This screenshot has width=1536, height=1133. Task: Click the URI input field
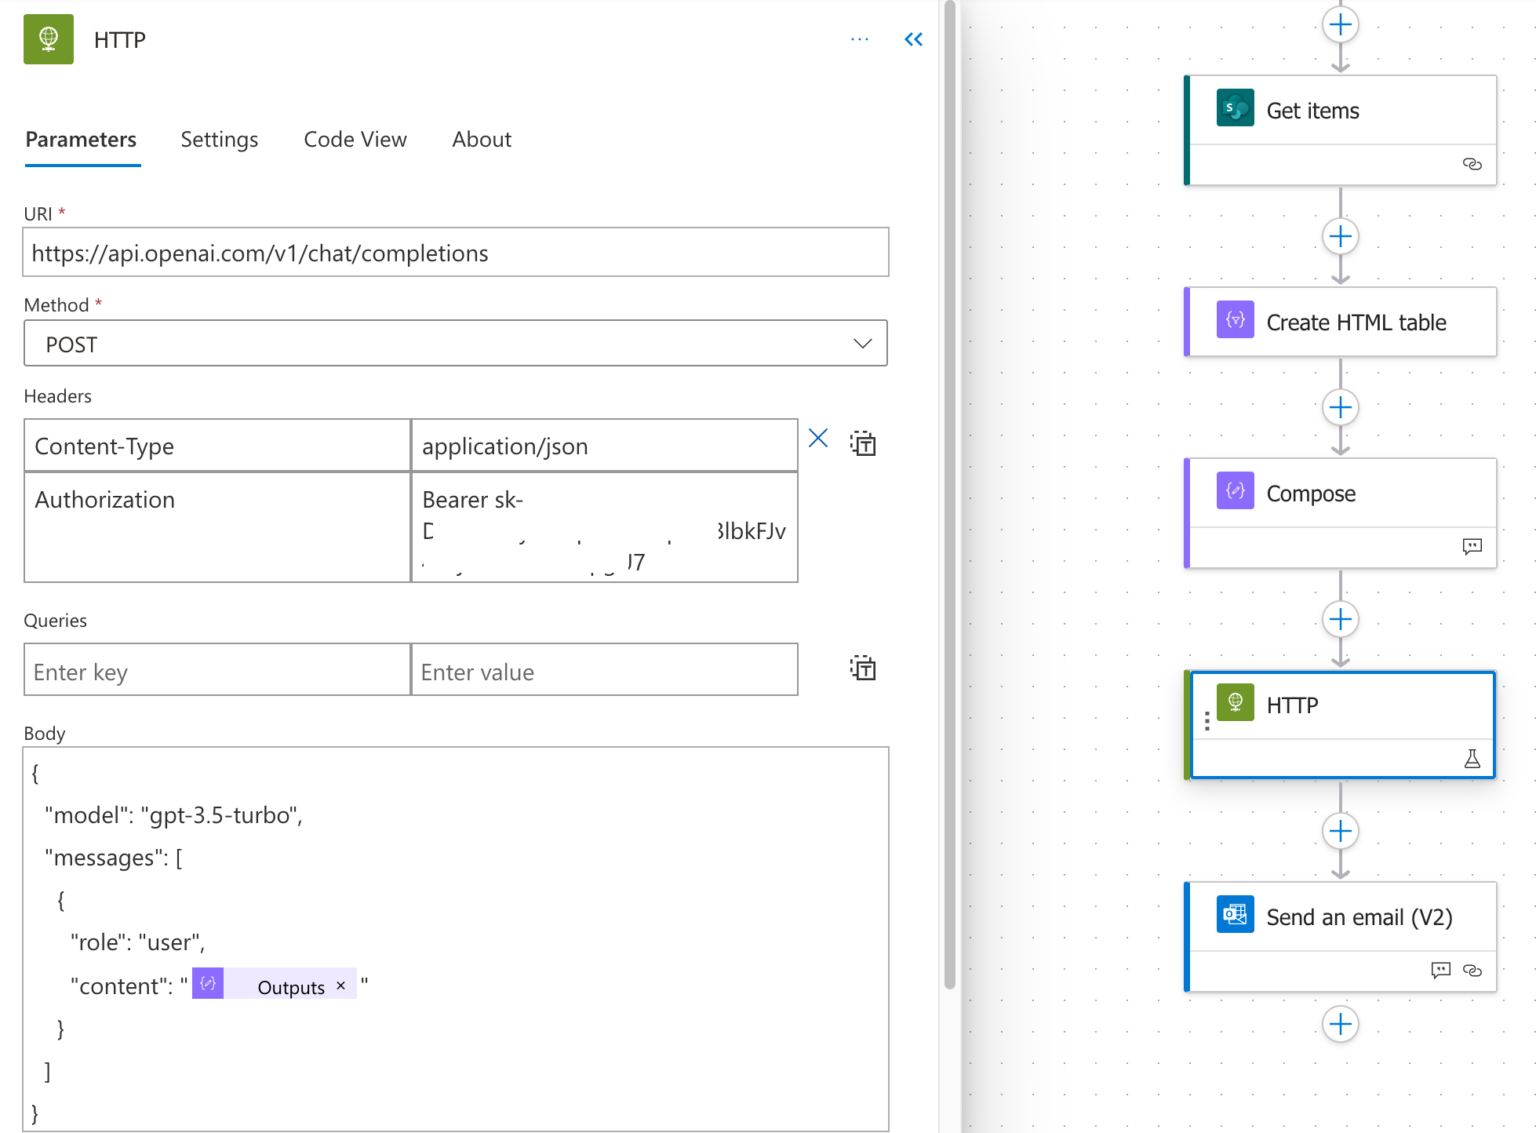point(456,252)
